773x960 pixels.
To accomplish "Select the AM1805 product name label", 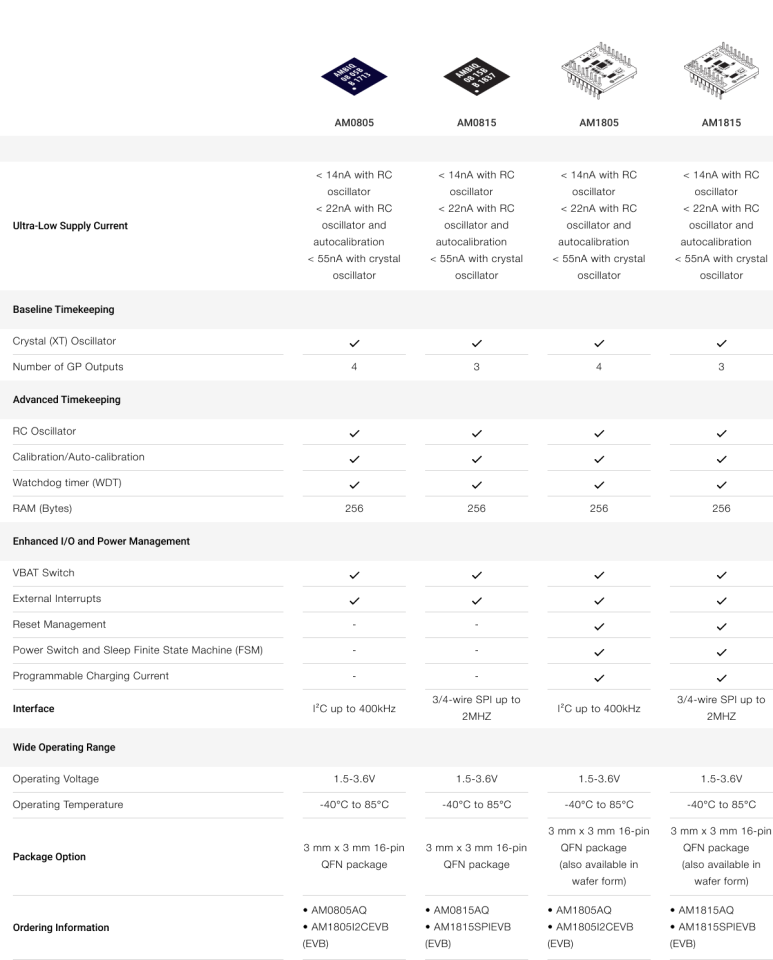I will (598, 123).
